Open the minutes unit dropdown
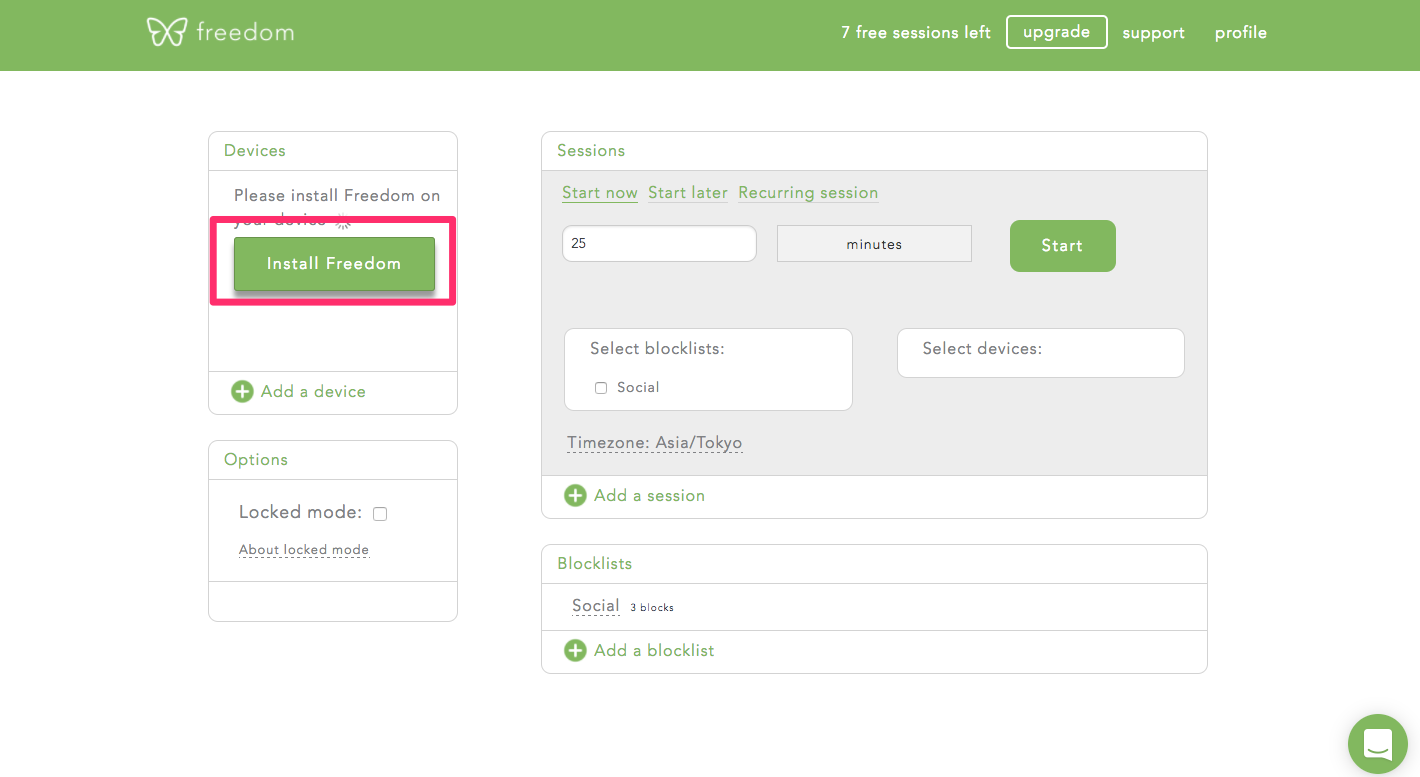Viewport: 1420px width, 777px height. click(874, 244)
